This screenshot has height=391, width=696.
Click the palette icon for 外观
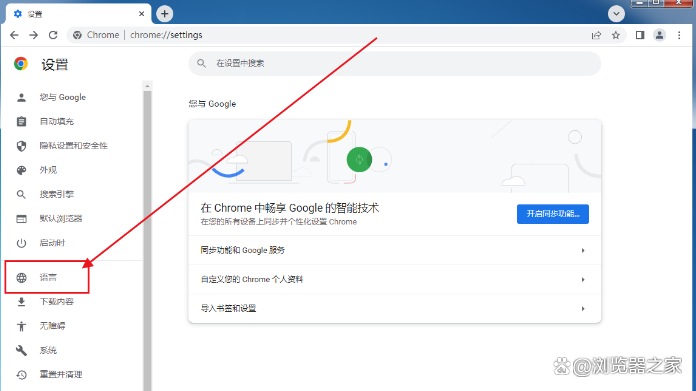pyautogui.click(x=21, y=170)
